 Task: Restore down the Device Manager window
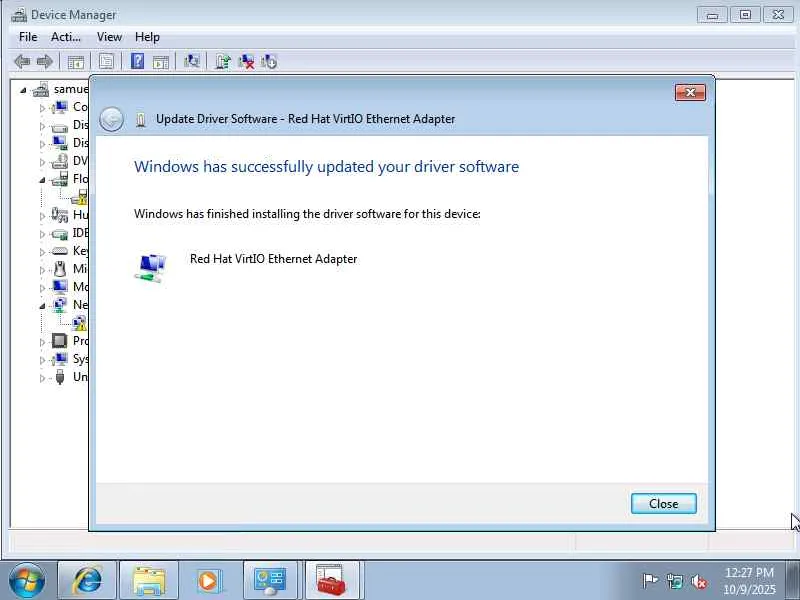pyautogui.click(x=745, y=15)
